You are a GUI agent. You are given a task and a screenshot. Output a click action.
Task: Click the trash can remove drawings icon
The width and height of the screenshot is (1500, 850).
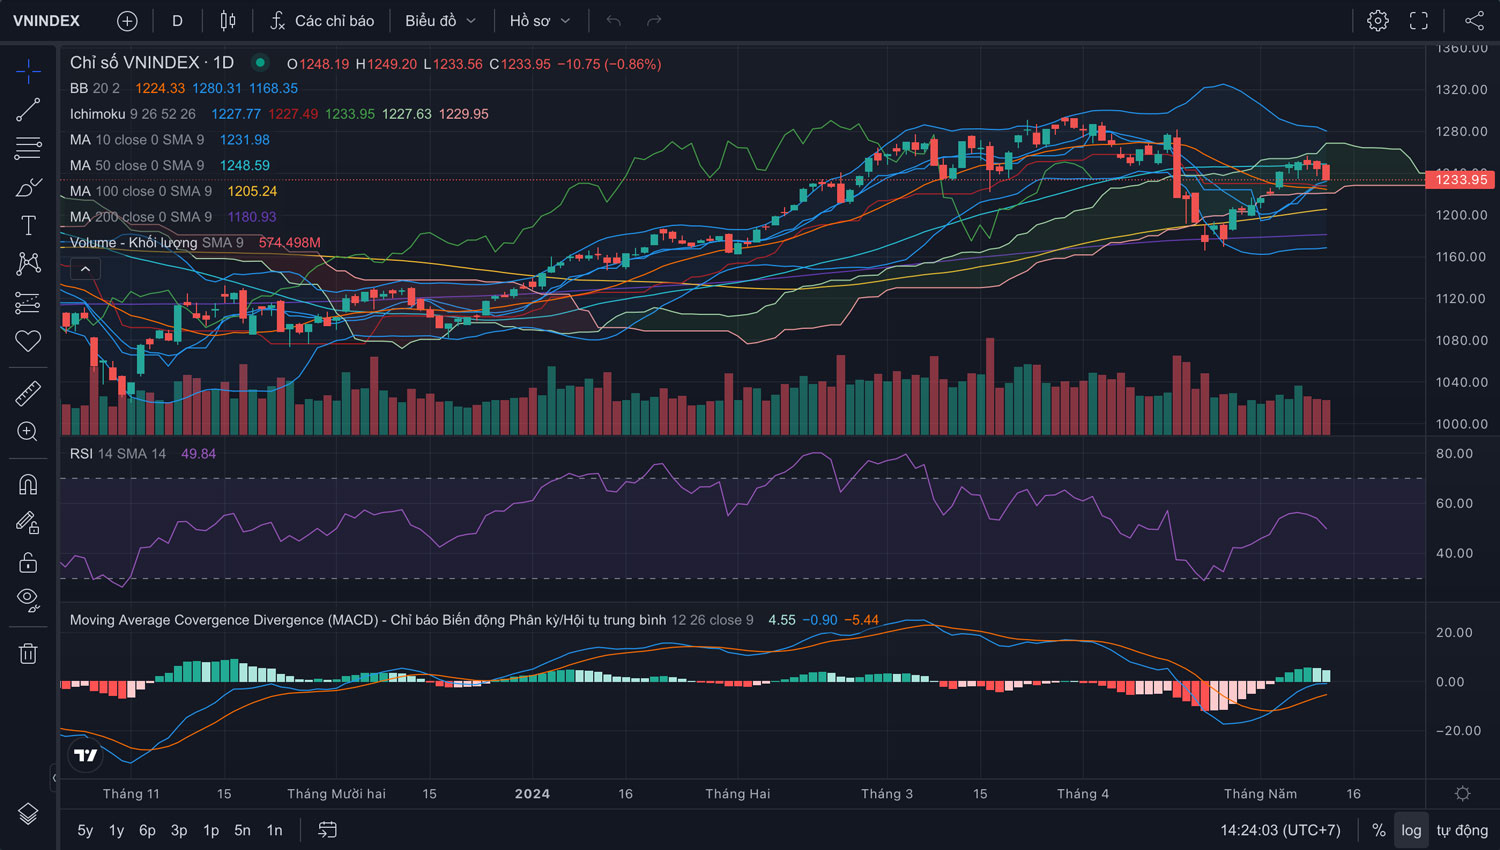(28, 654)
